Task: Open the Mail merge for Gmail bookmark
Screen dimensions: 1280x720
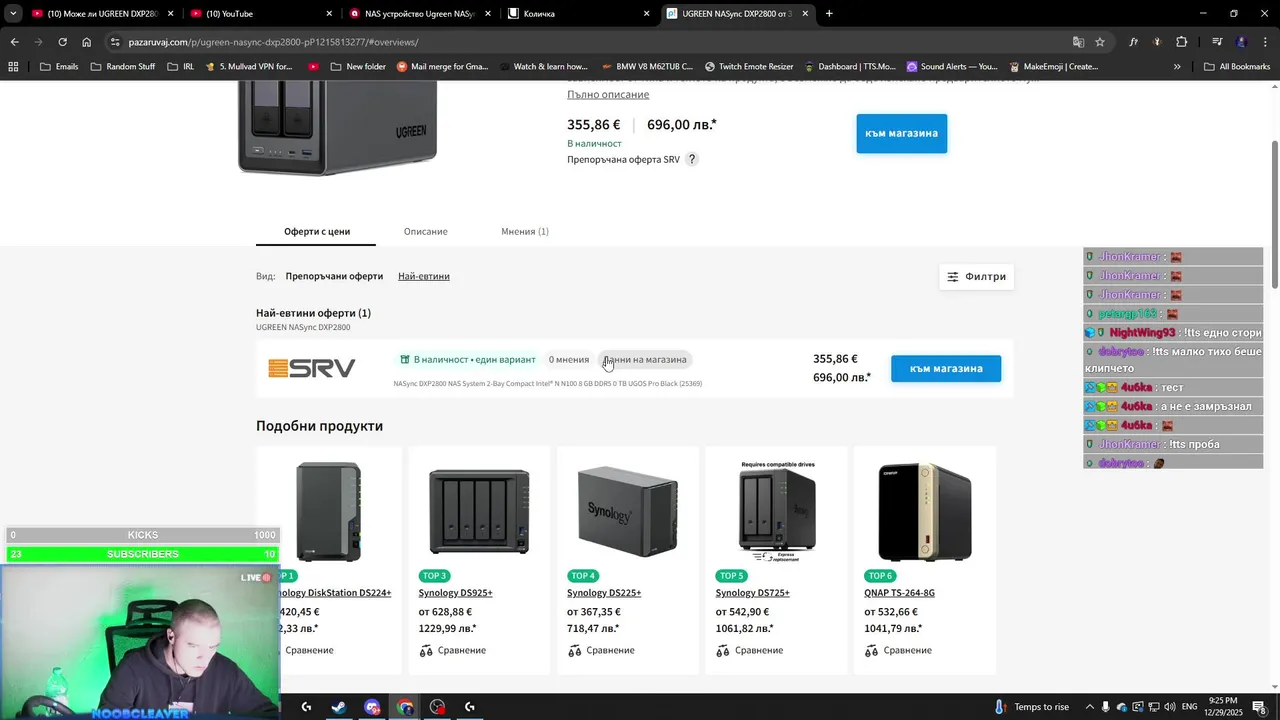Action: pos(442,67)
